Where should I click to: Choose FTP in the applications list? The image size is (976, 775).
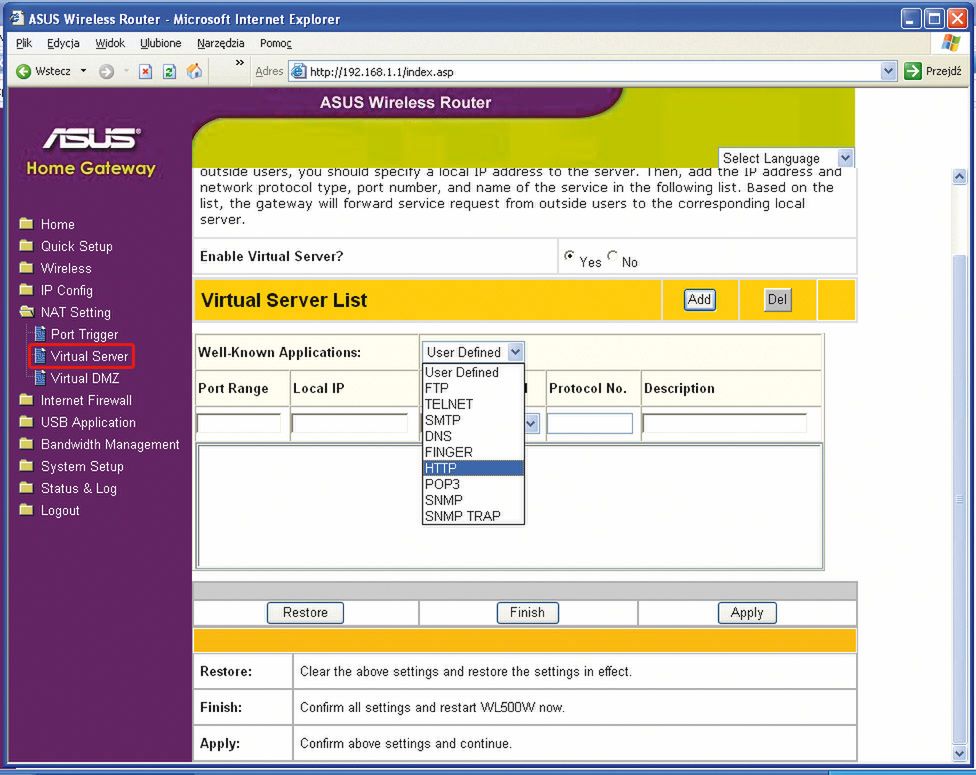(x=473, y=388)
